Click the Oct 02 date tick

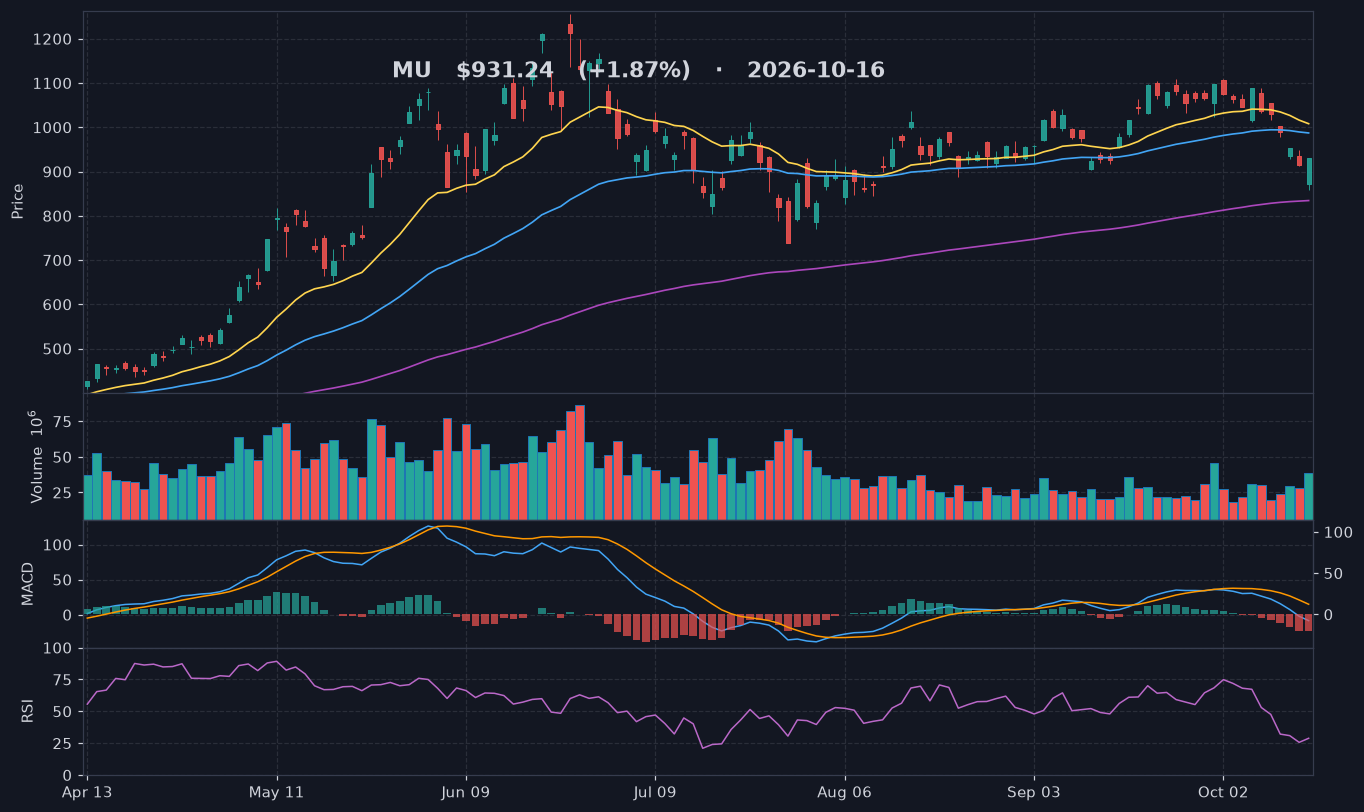(x=1222, y=791)
